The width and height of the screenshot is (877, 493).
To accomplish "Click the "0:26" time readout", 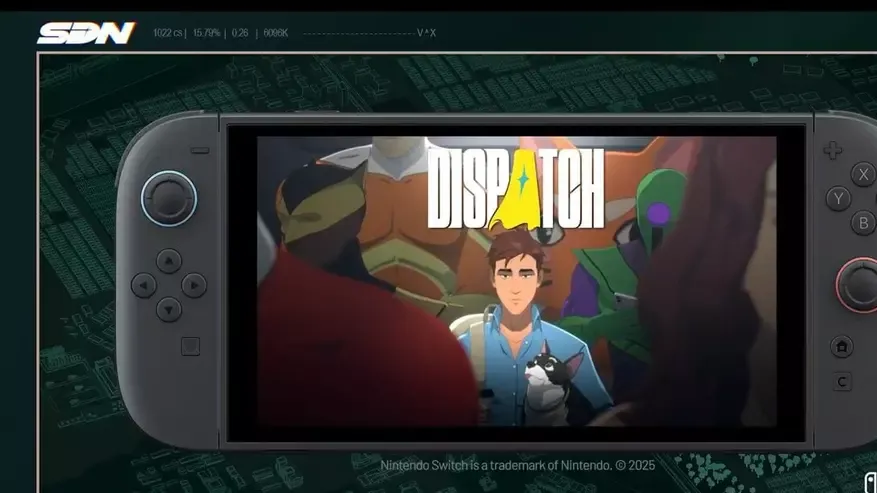I will tap(240, 33).
